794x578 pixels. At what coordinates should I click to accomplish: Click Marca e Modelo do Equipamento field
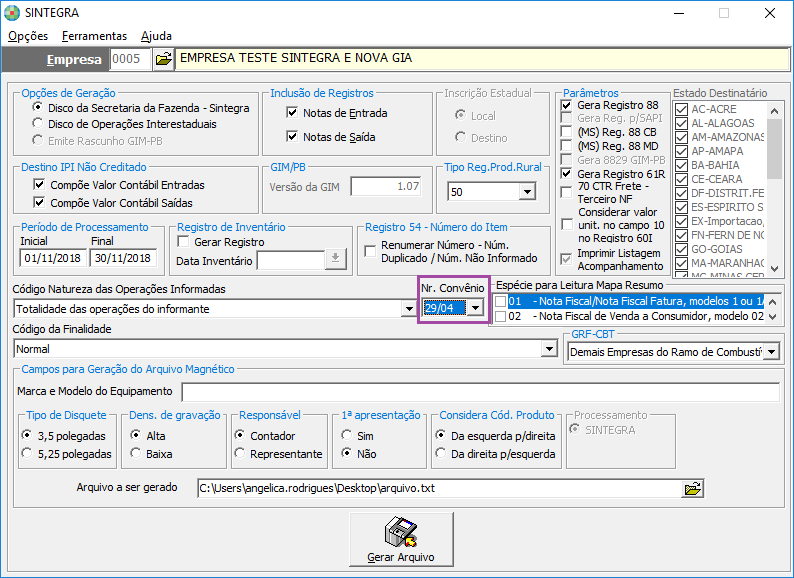coord(481,392)
